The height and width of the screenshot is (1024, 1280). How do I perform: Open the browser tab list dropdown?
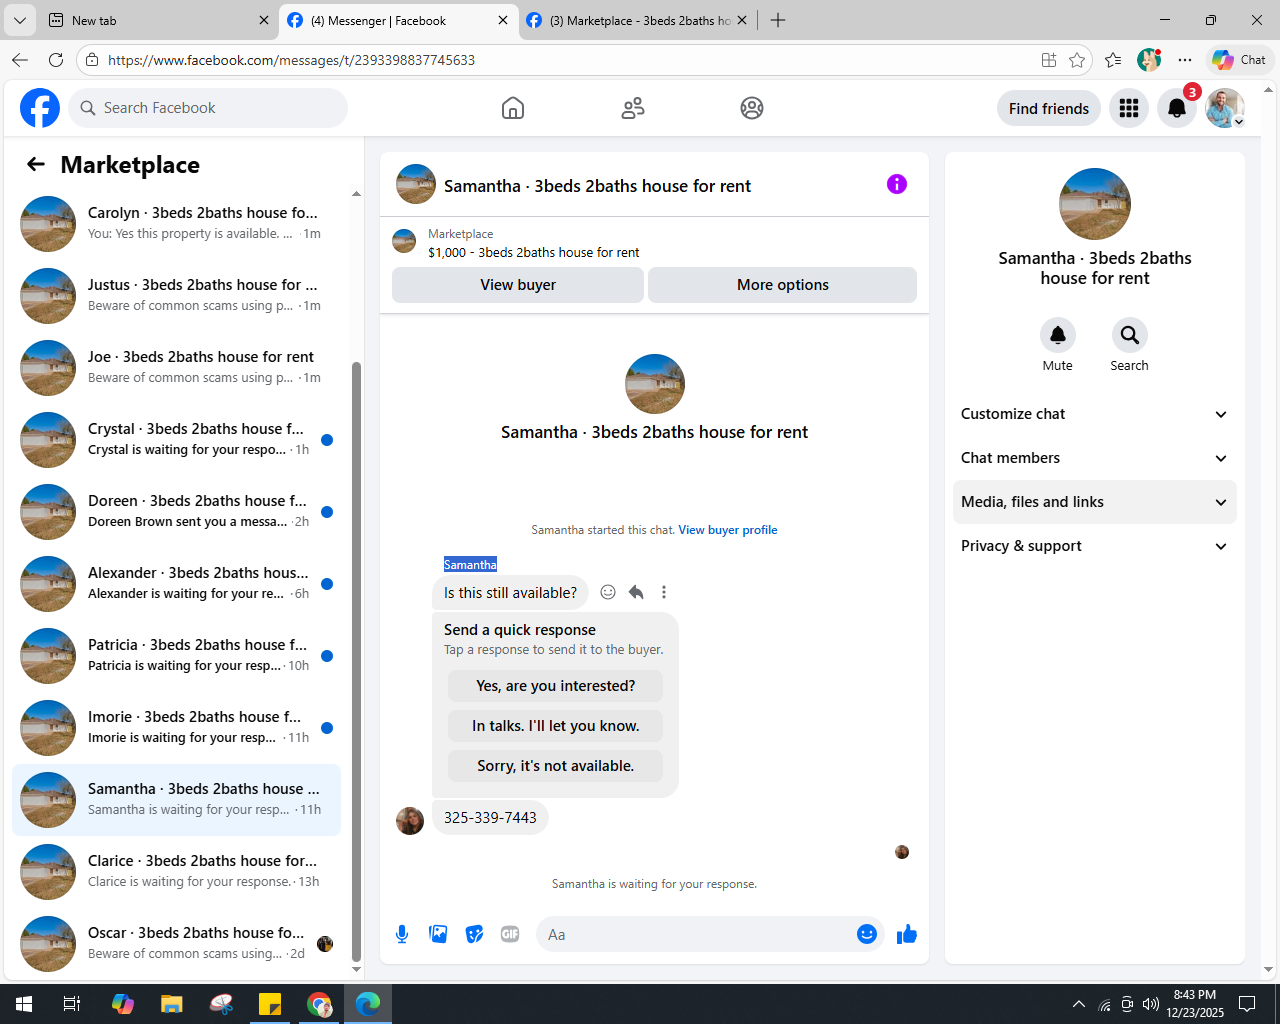tap(19, 20)
